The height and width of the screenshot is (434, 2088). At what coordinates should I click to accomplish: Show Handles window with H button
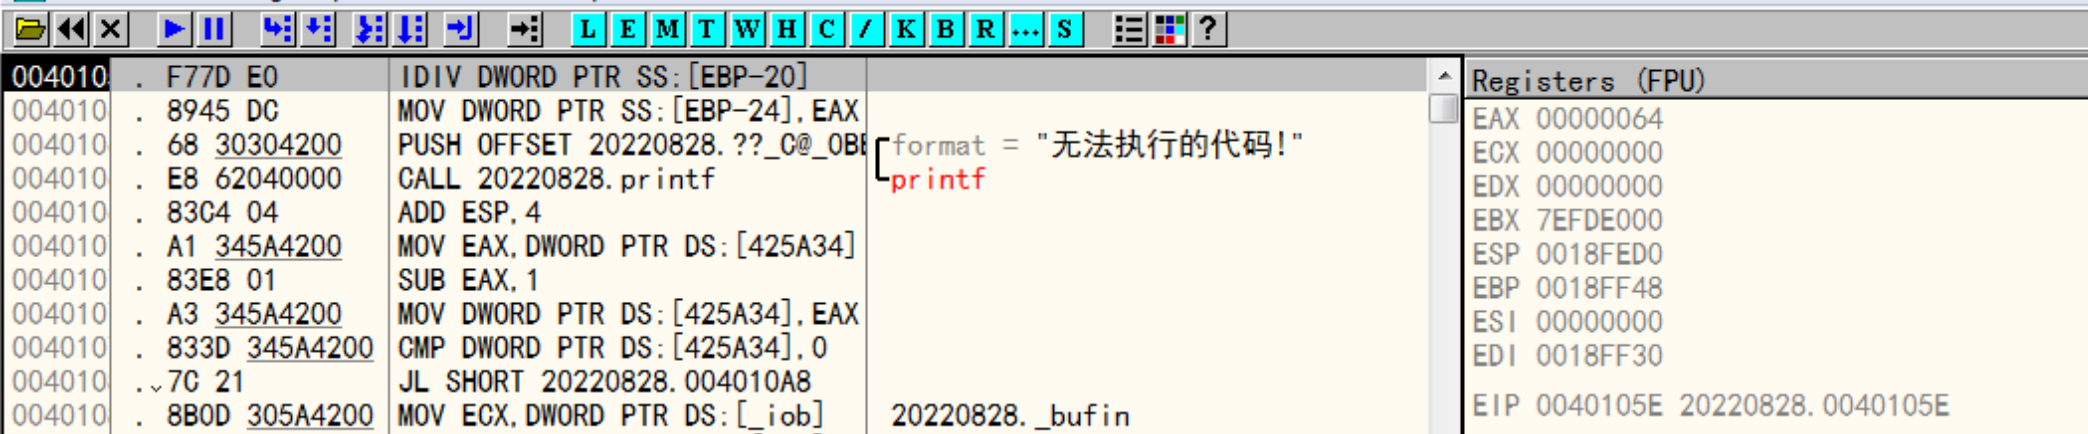tap(787, 29)
